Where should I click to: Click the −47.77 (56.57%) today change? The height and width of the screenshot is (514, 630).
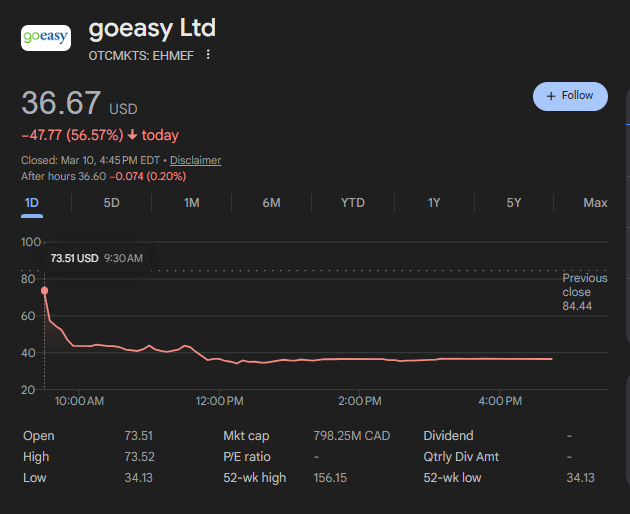pos(100,135)
